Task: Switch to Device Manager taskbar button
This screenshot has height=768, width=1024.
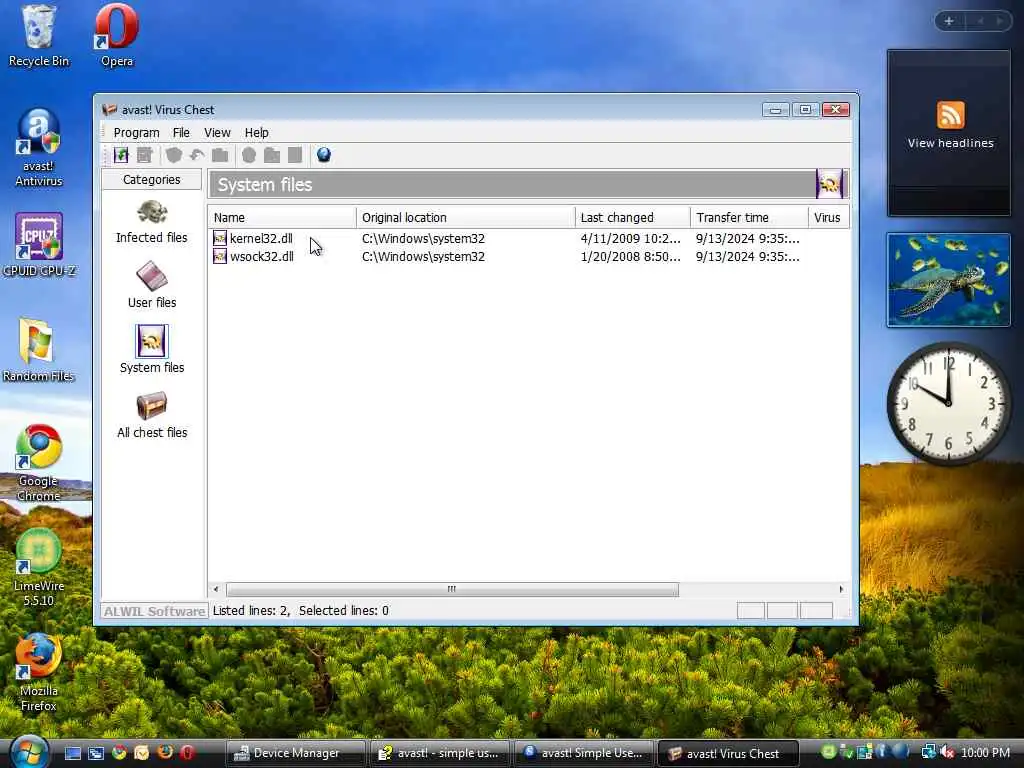Action: pyautogui.click(x=295, y=753)
